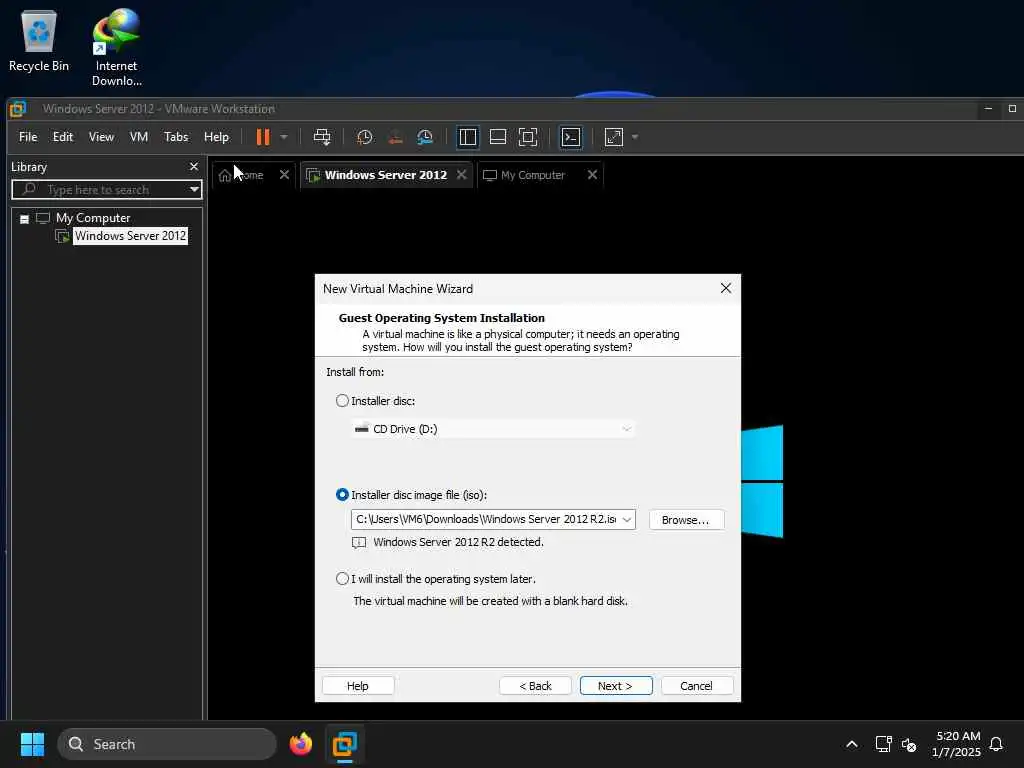Collapse the My Computer tree node
The height and width of the screenshot is (768, 1024).
(24, 219)
